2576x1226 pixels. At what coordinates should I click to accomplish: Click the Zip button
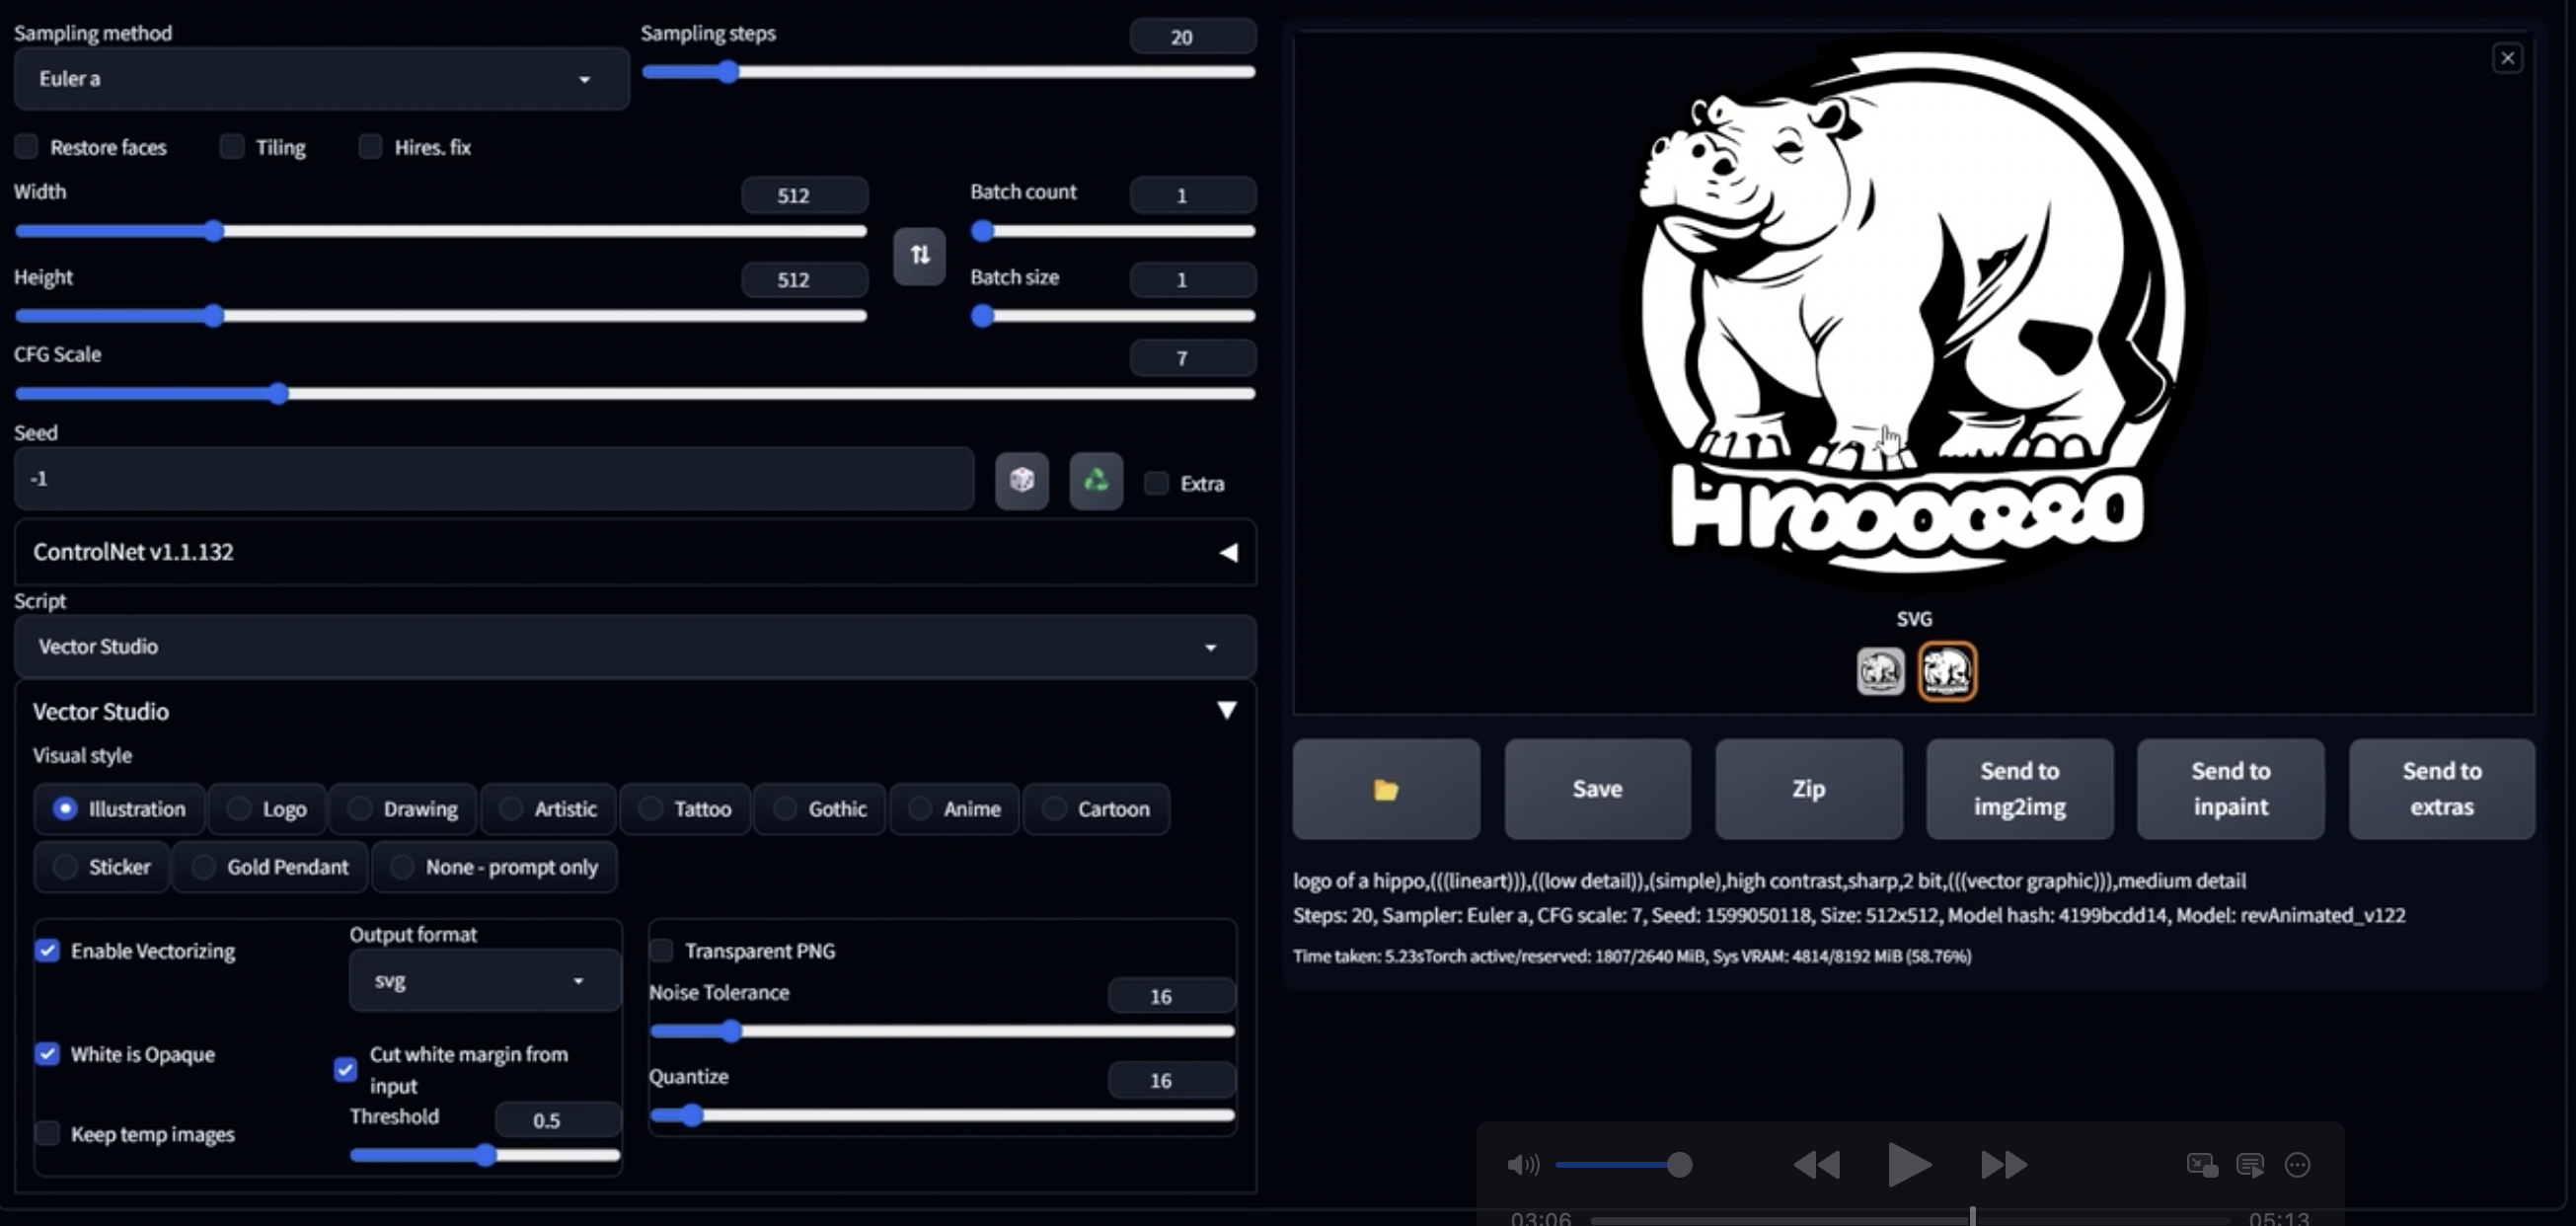(1808, 789)
